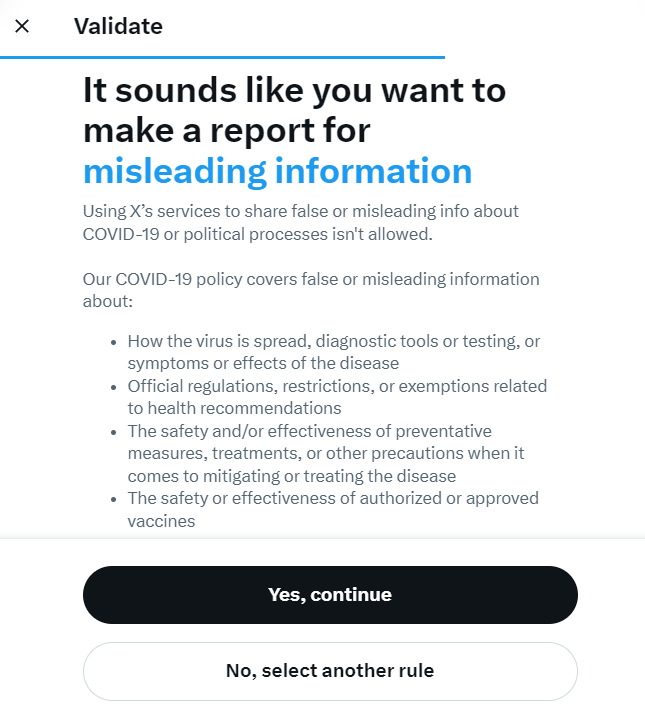
Task: Click the bullet dot before "Official regulations"
Action: click(116, 387)
